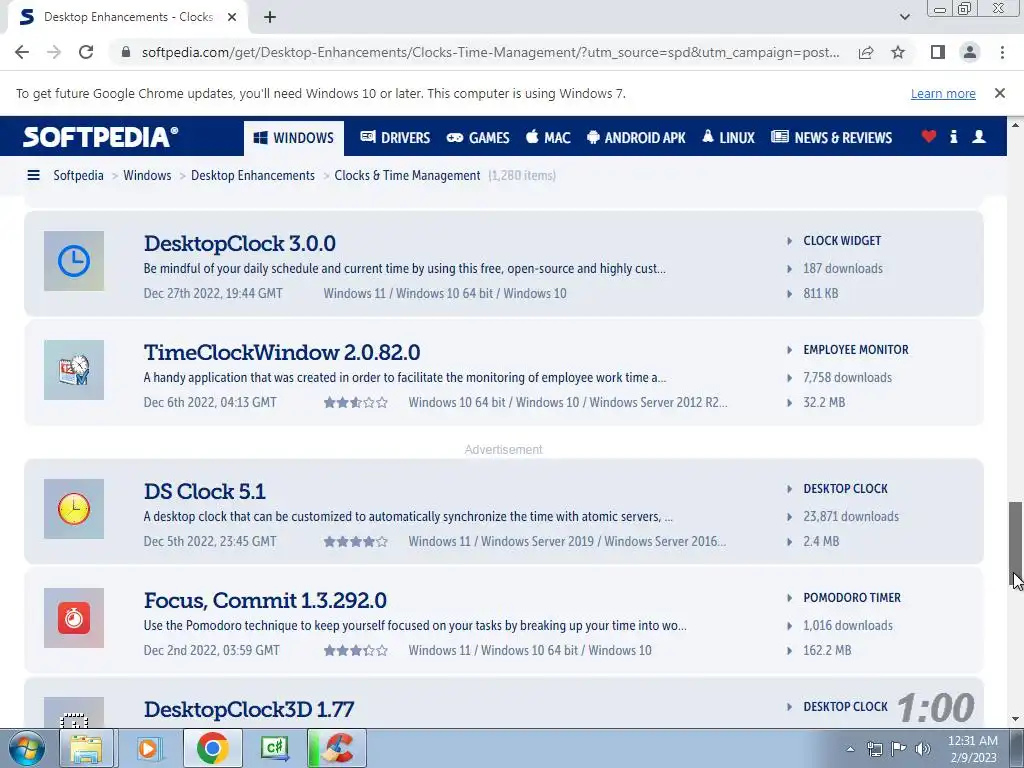Image resolution: width=1024 pixels, height=768 pixels.
Task: Click the TimeClockWindow app icon
Action: (x=74, y=370)
